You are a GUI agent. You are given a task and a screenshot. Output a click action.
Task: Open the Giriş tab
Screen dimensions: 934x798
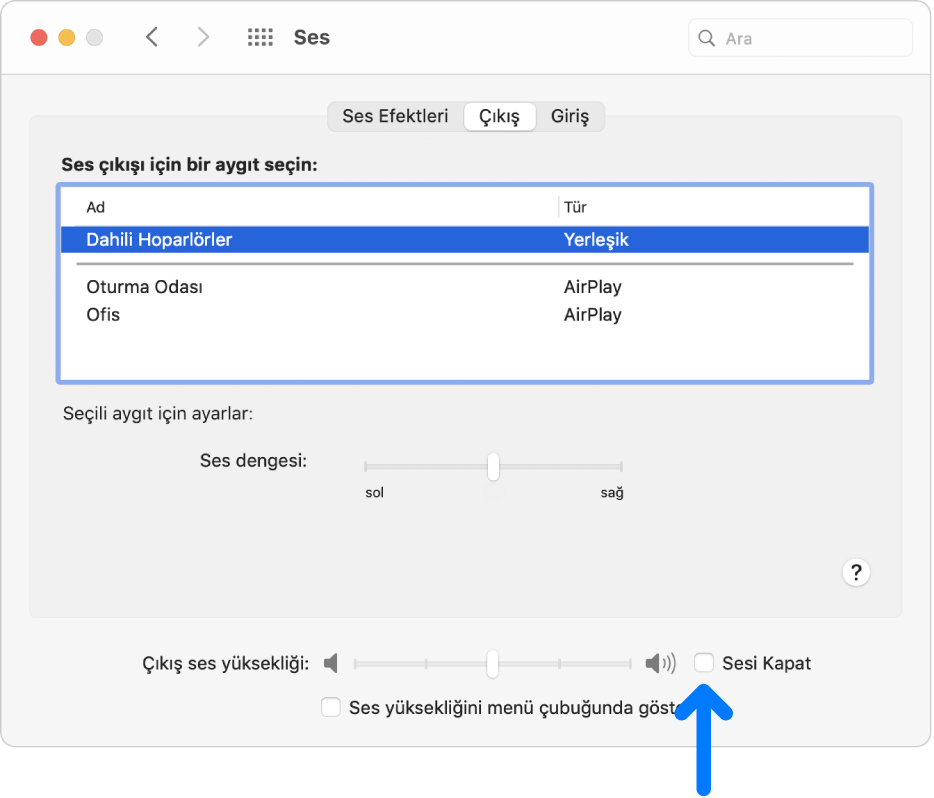(569, 116)
